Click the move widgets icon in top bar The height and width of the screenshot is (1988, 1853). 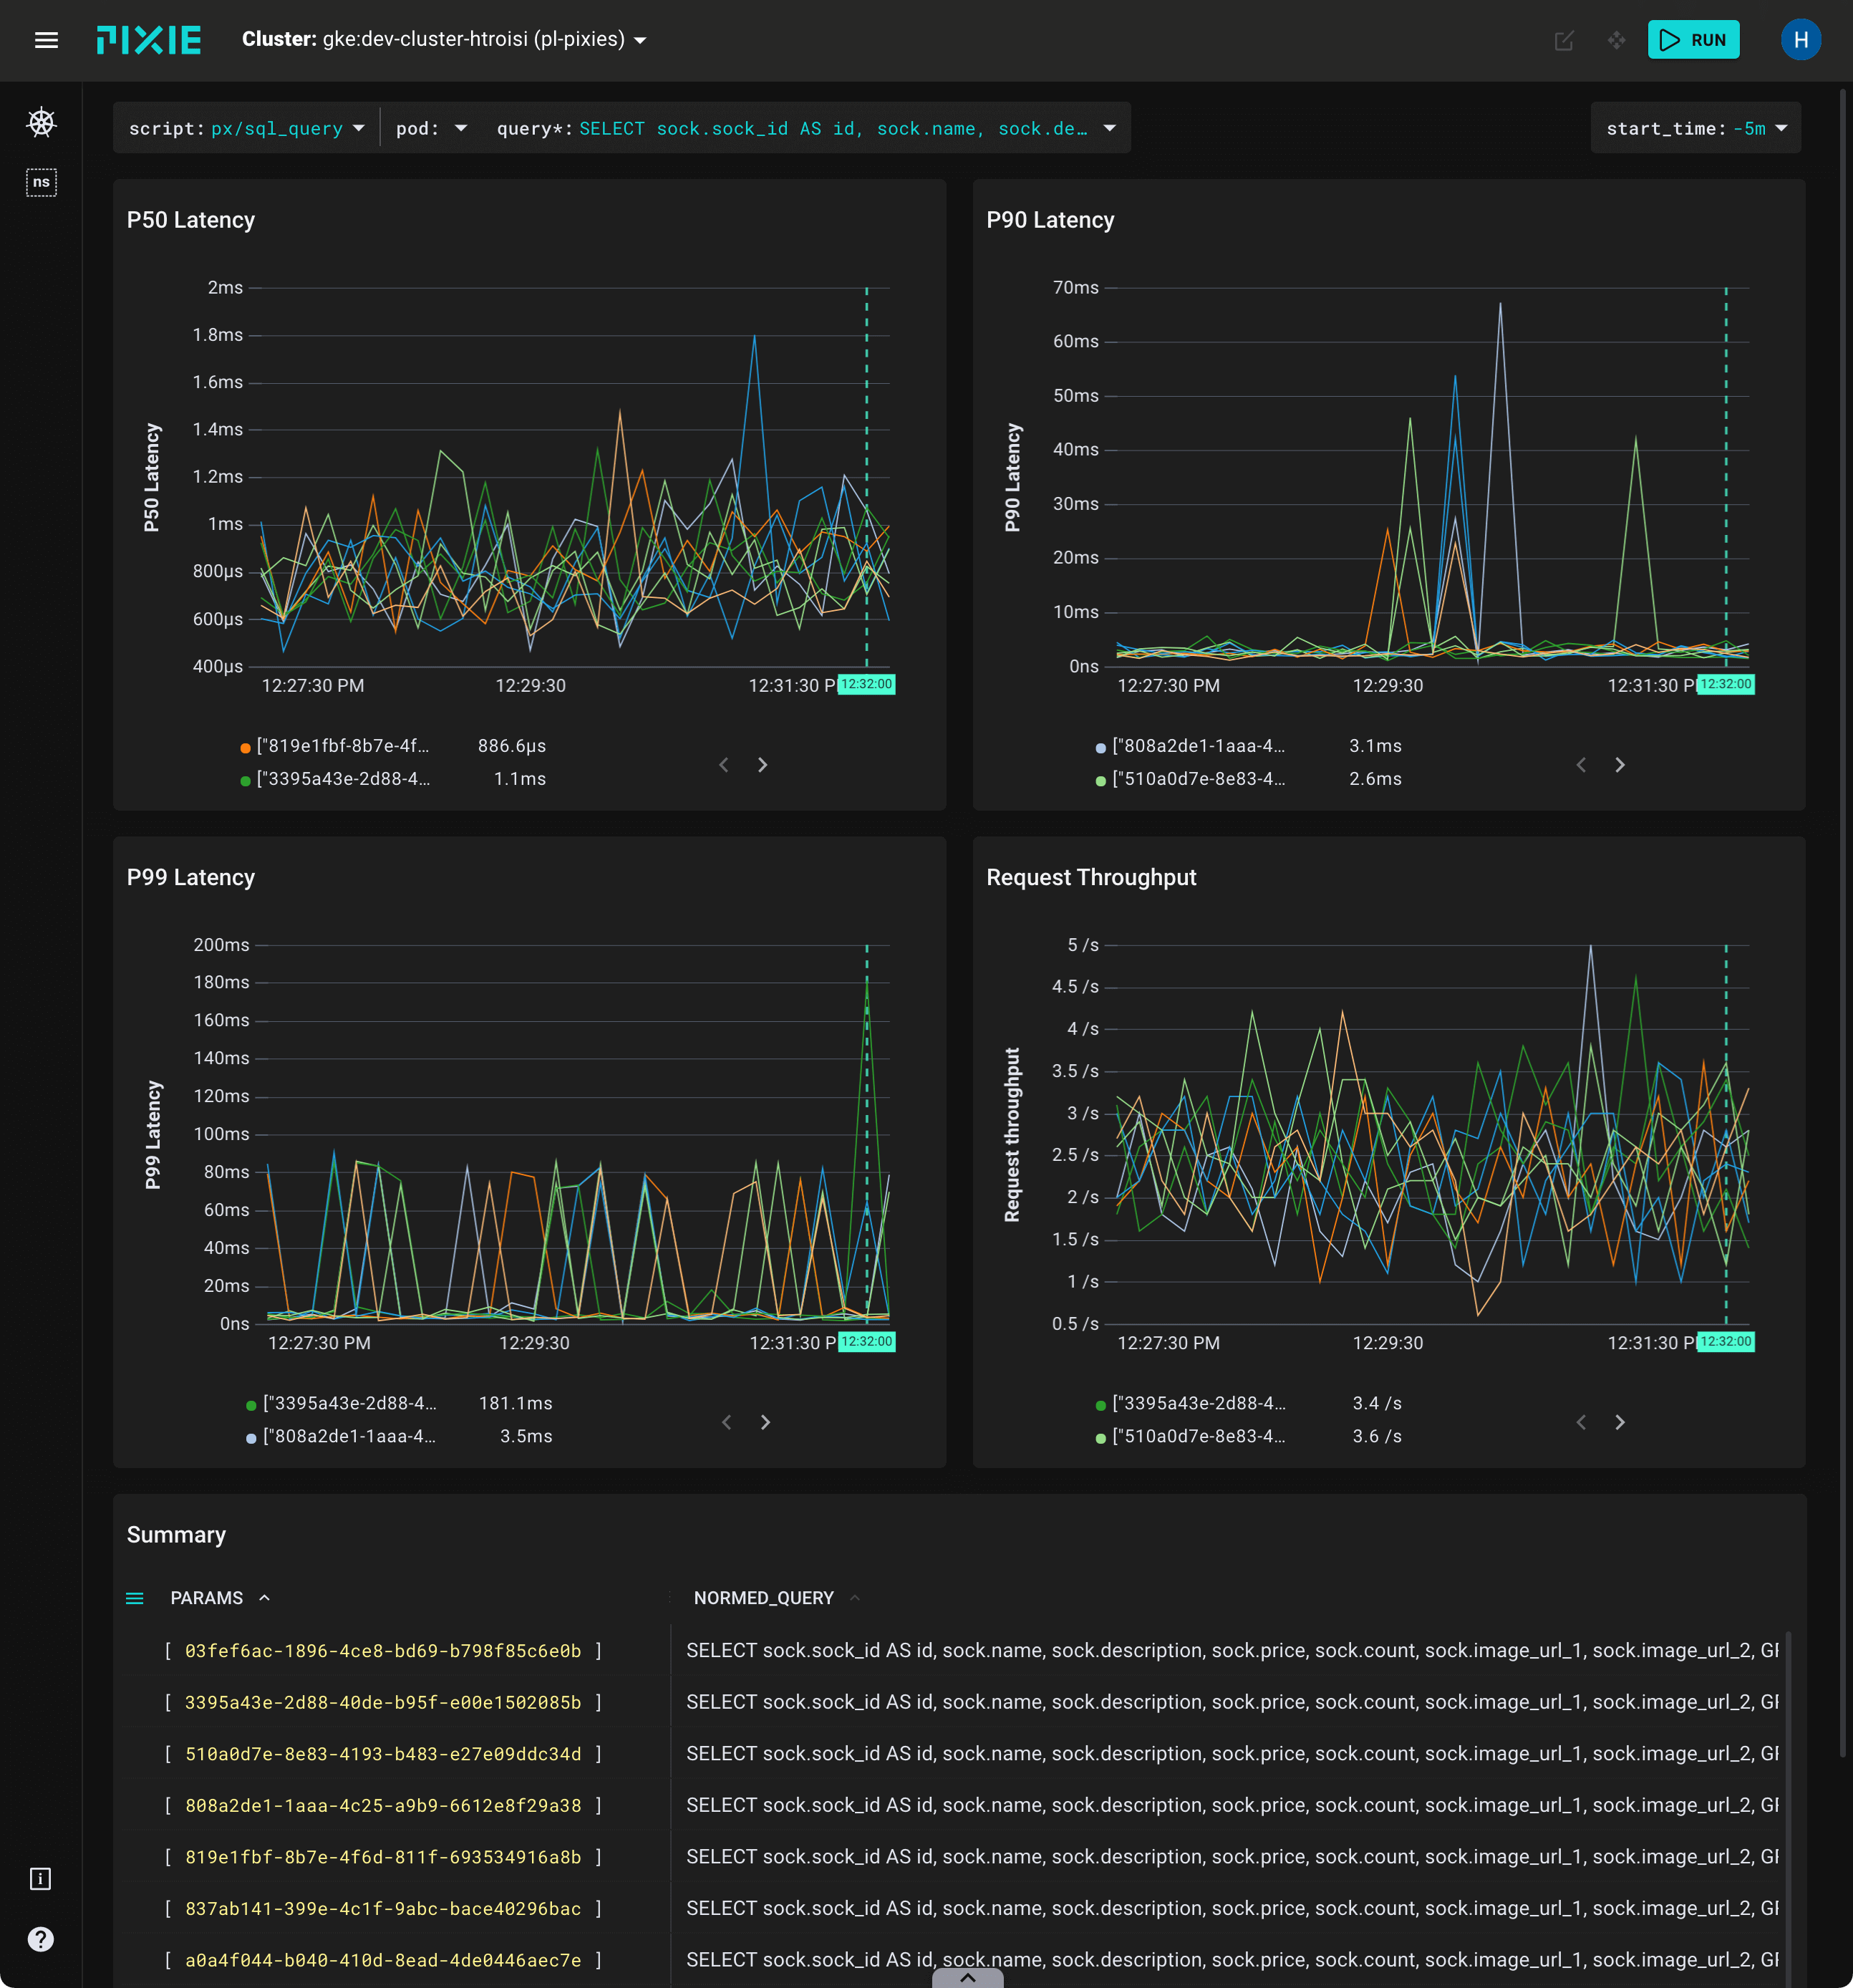tap(1616, 40)
